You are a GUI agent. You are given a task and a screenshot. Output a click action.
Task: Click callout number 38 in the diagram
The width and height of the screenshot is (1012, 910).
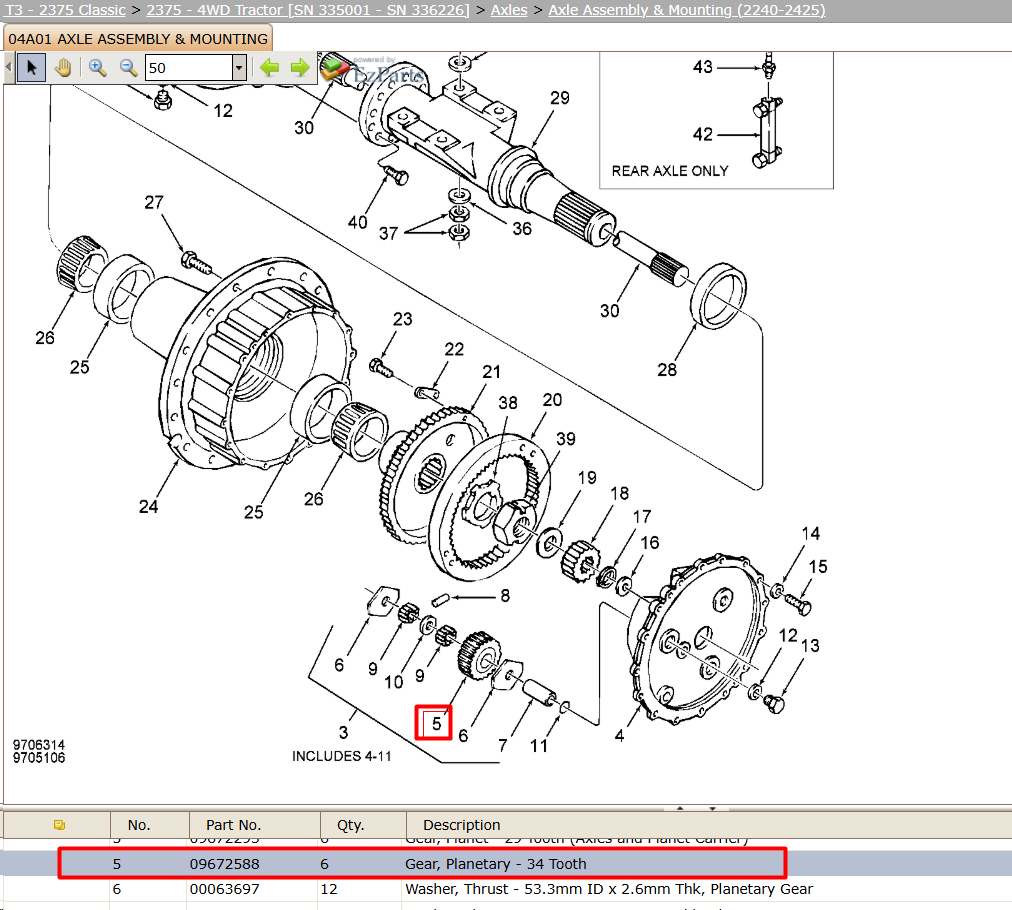507,403
